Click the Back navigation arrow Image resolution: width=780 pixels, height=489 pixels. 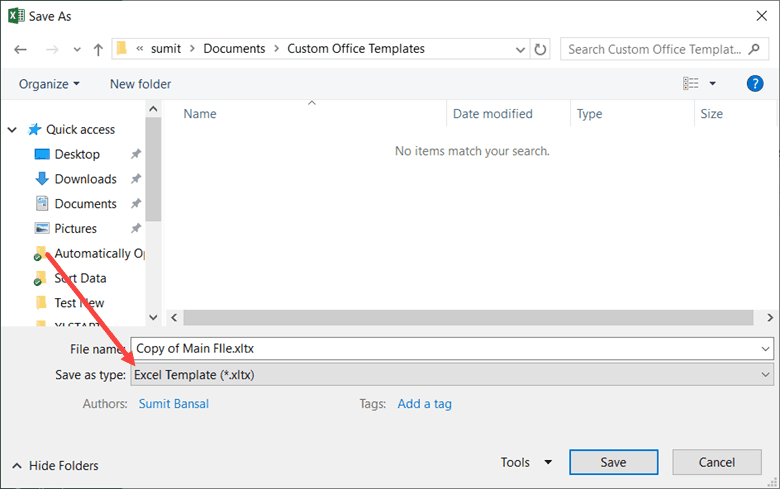tap(21, 49)
